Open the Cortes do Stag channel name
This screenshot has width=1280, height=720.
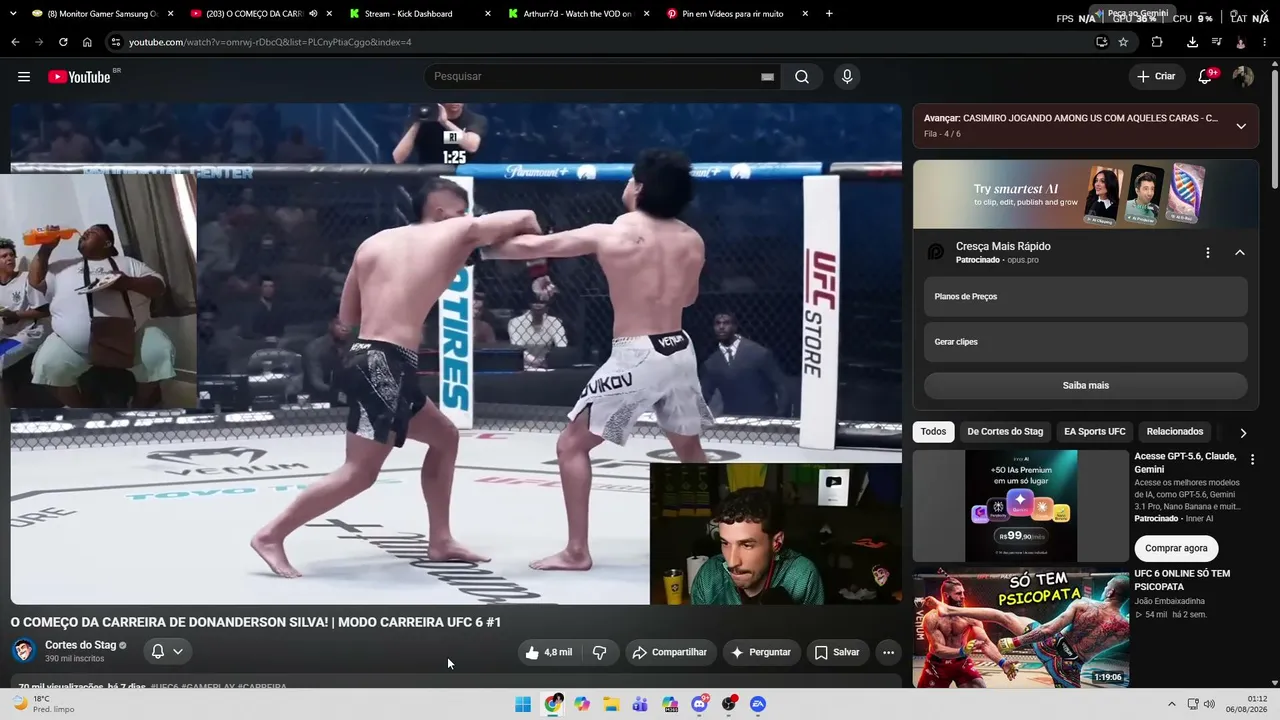tap(80, 645)
